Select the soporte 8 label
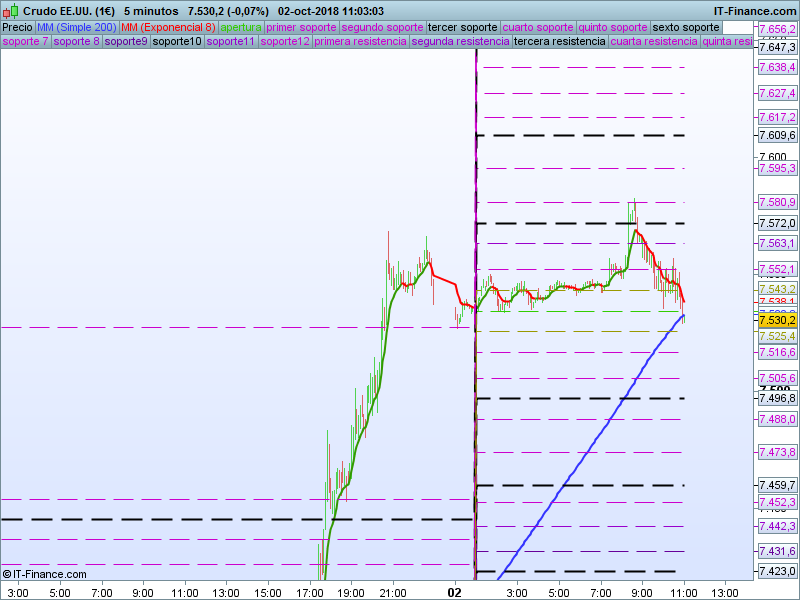 (76, 41)
